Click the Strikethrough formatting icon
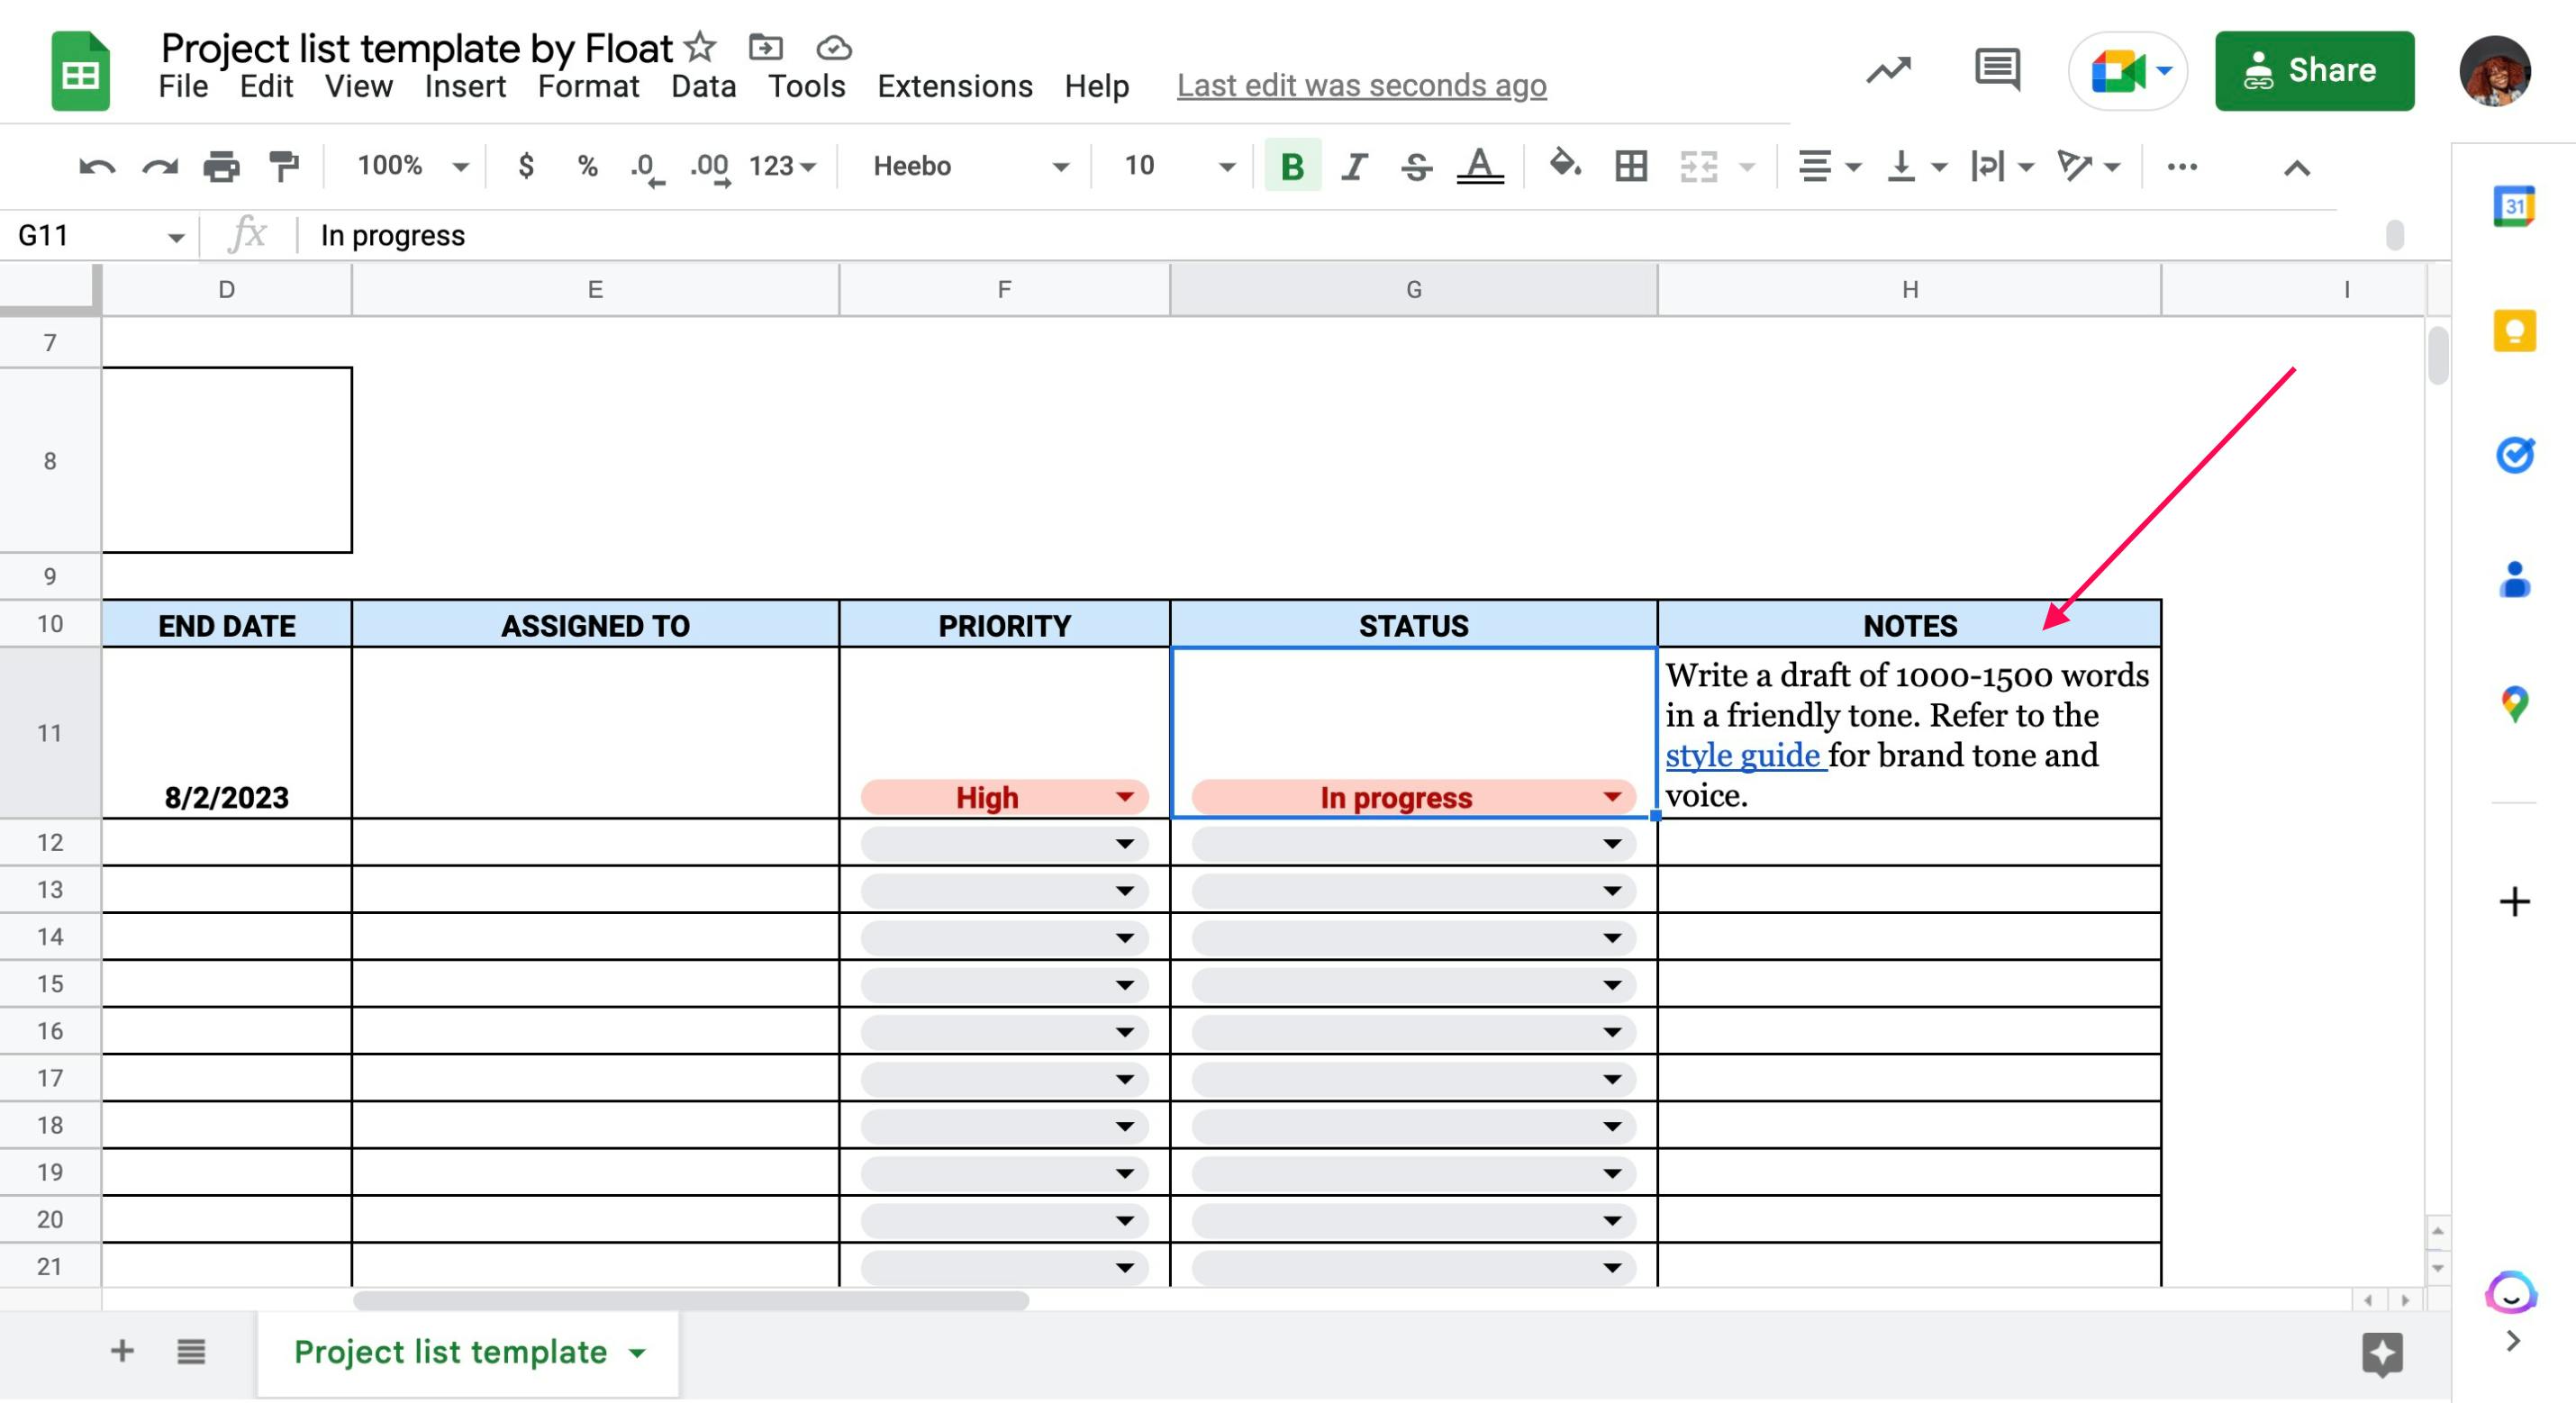2576x1403 pixels. pyautogui.click(x=1415, y=166)
